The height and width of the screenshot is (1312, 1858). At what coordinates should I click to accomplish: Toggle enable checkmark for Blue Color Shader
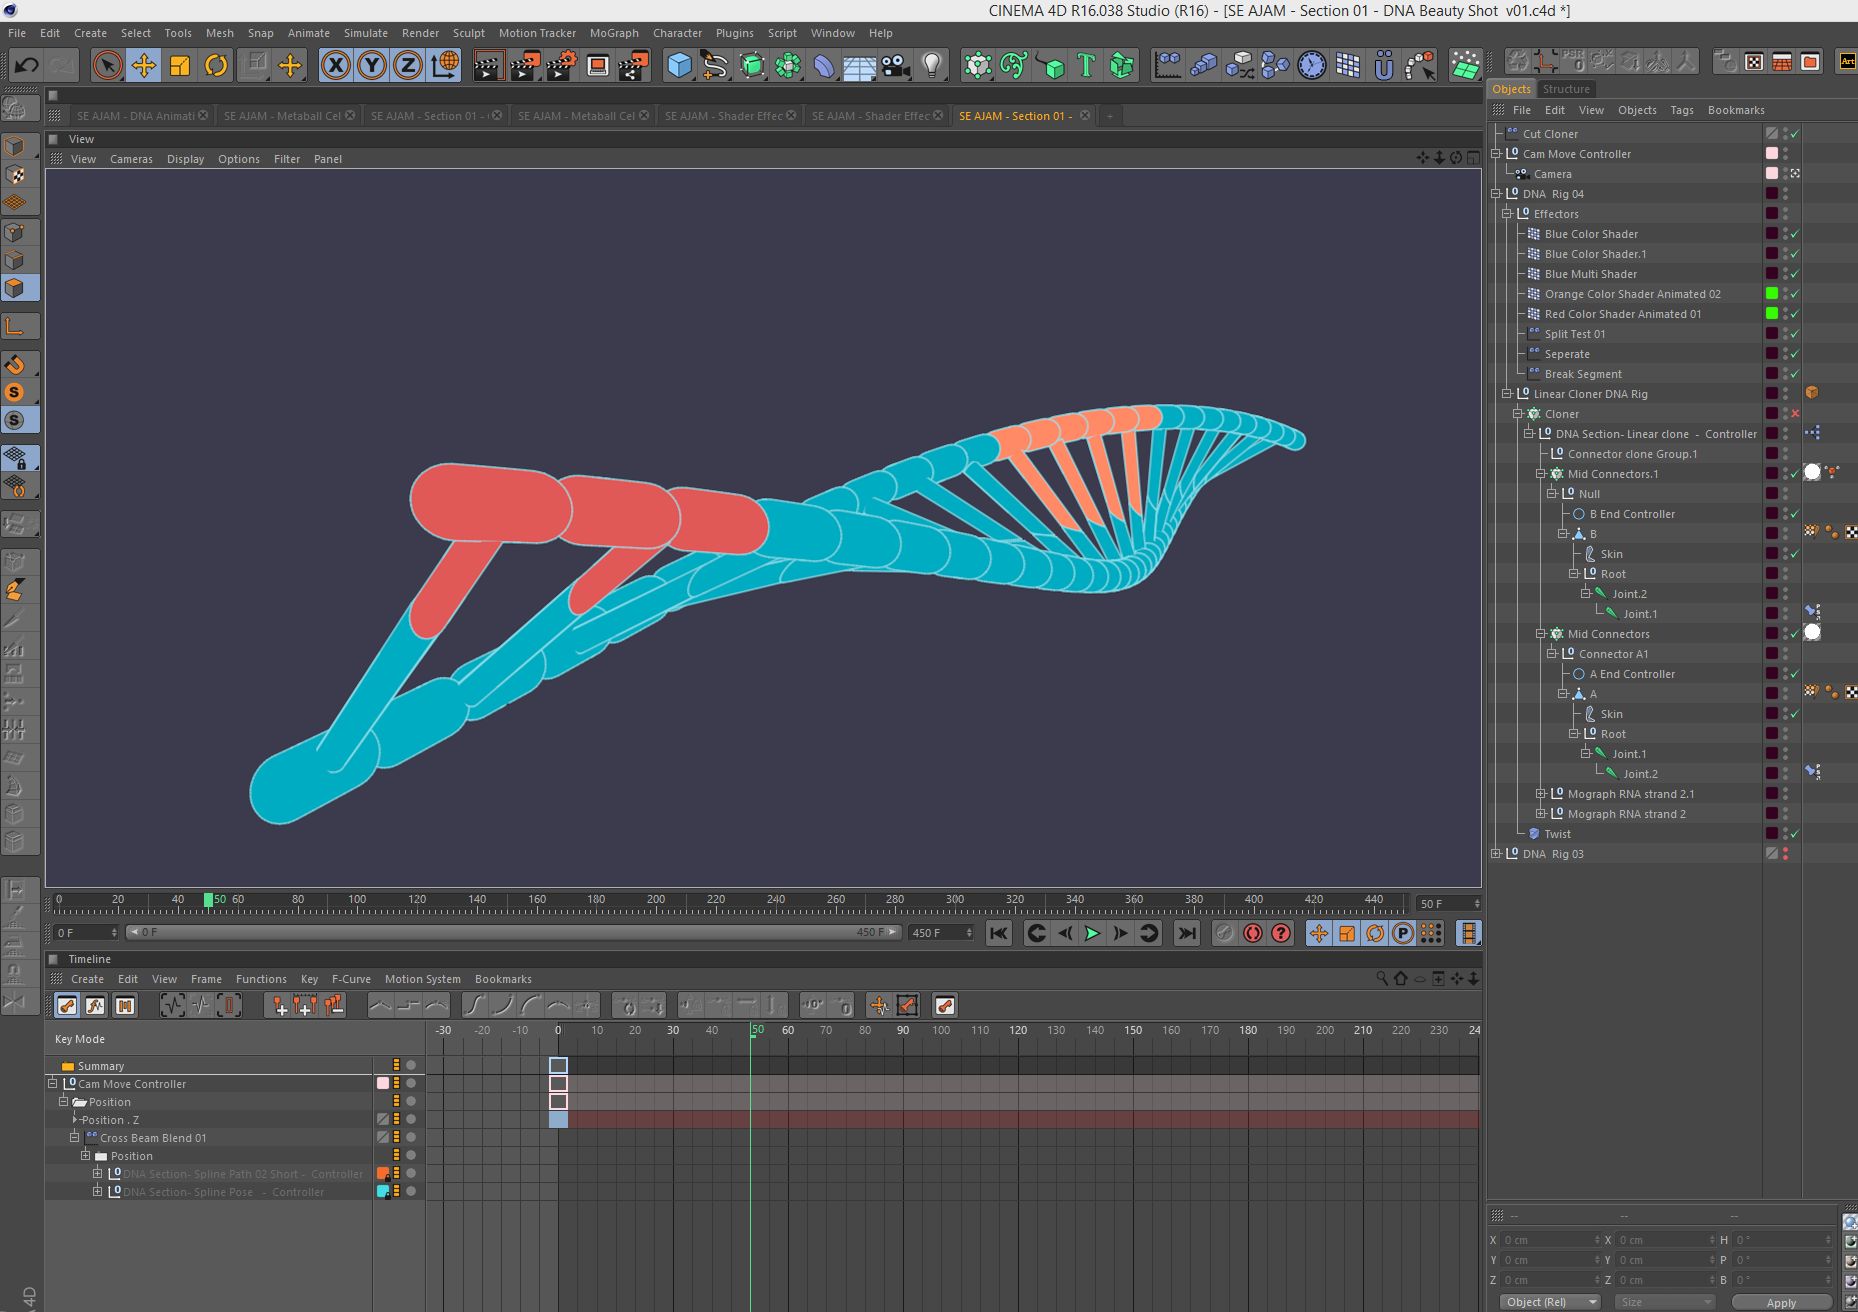point(1795,234)
